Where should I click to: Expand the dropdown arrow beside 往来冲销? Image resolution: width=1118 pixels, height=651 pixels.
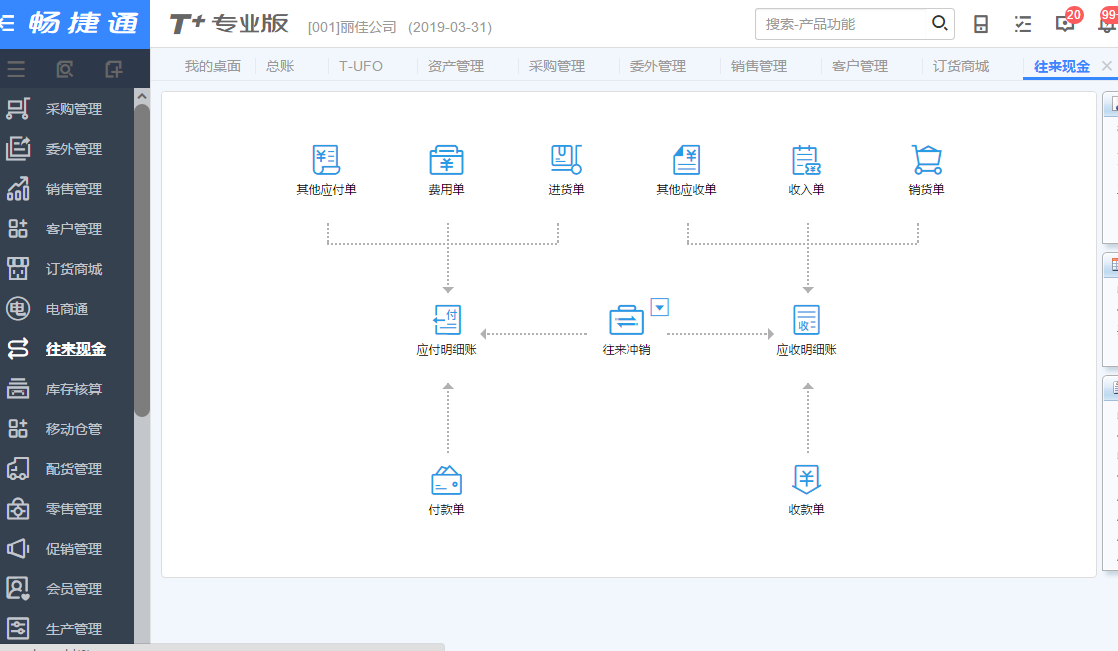coord(660,307)
